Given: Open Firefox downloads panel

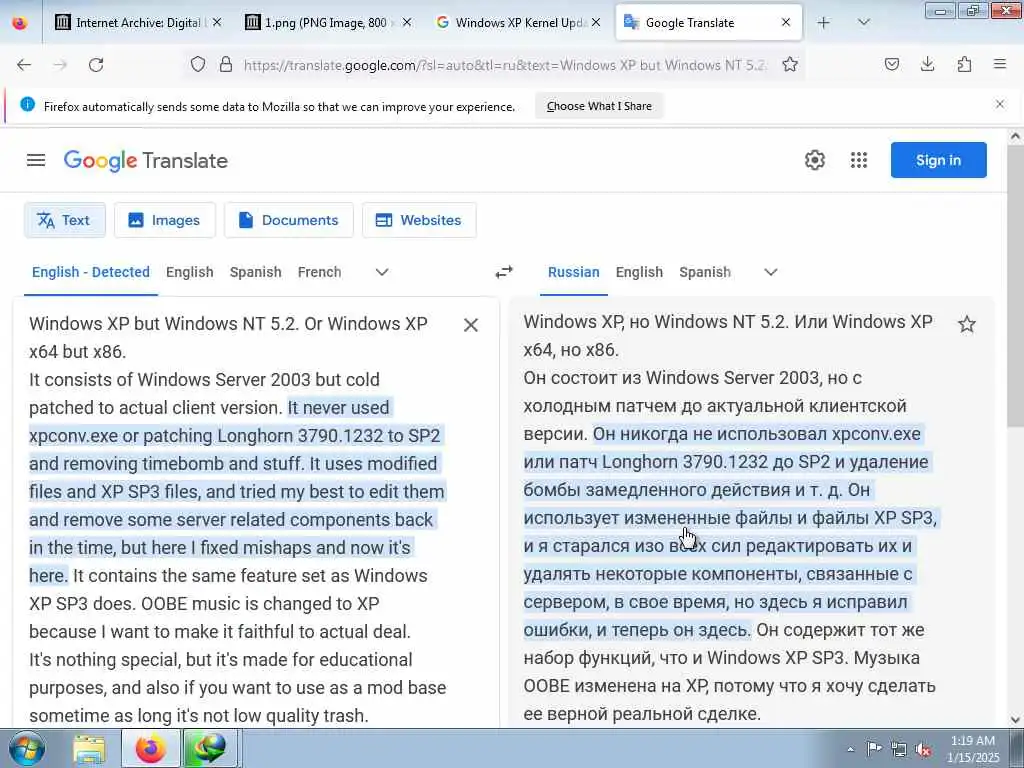Looking at the screenshot, I should [927, 64].
